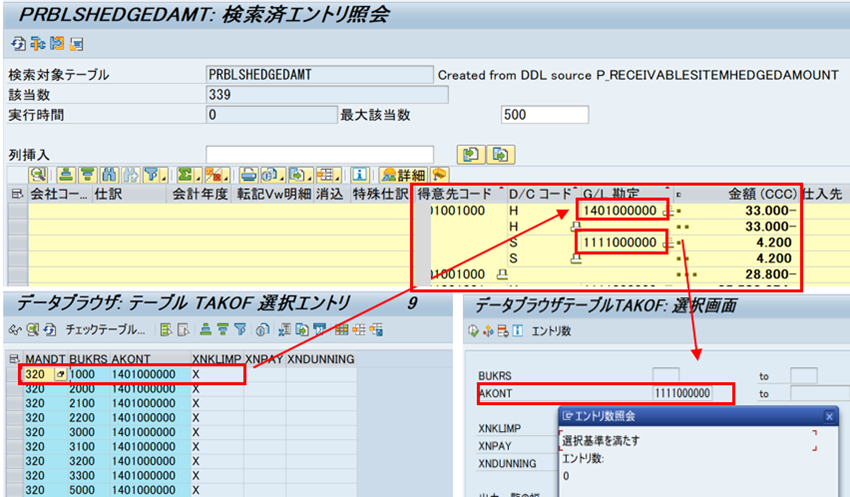The width and height of the screenshot is (850, 497).
Task: Click the colorful grid icon in the TAKOF entries toolbar
Action: (x=342, y=330)
